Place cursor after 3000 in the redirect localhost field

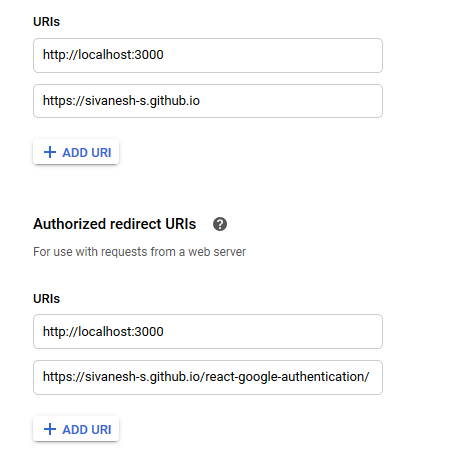164,332
